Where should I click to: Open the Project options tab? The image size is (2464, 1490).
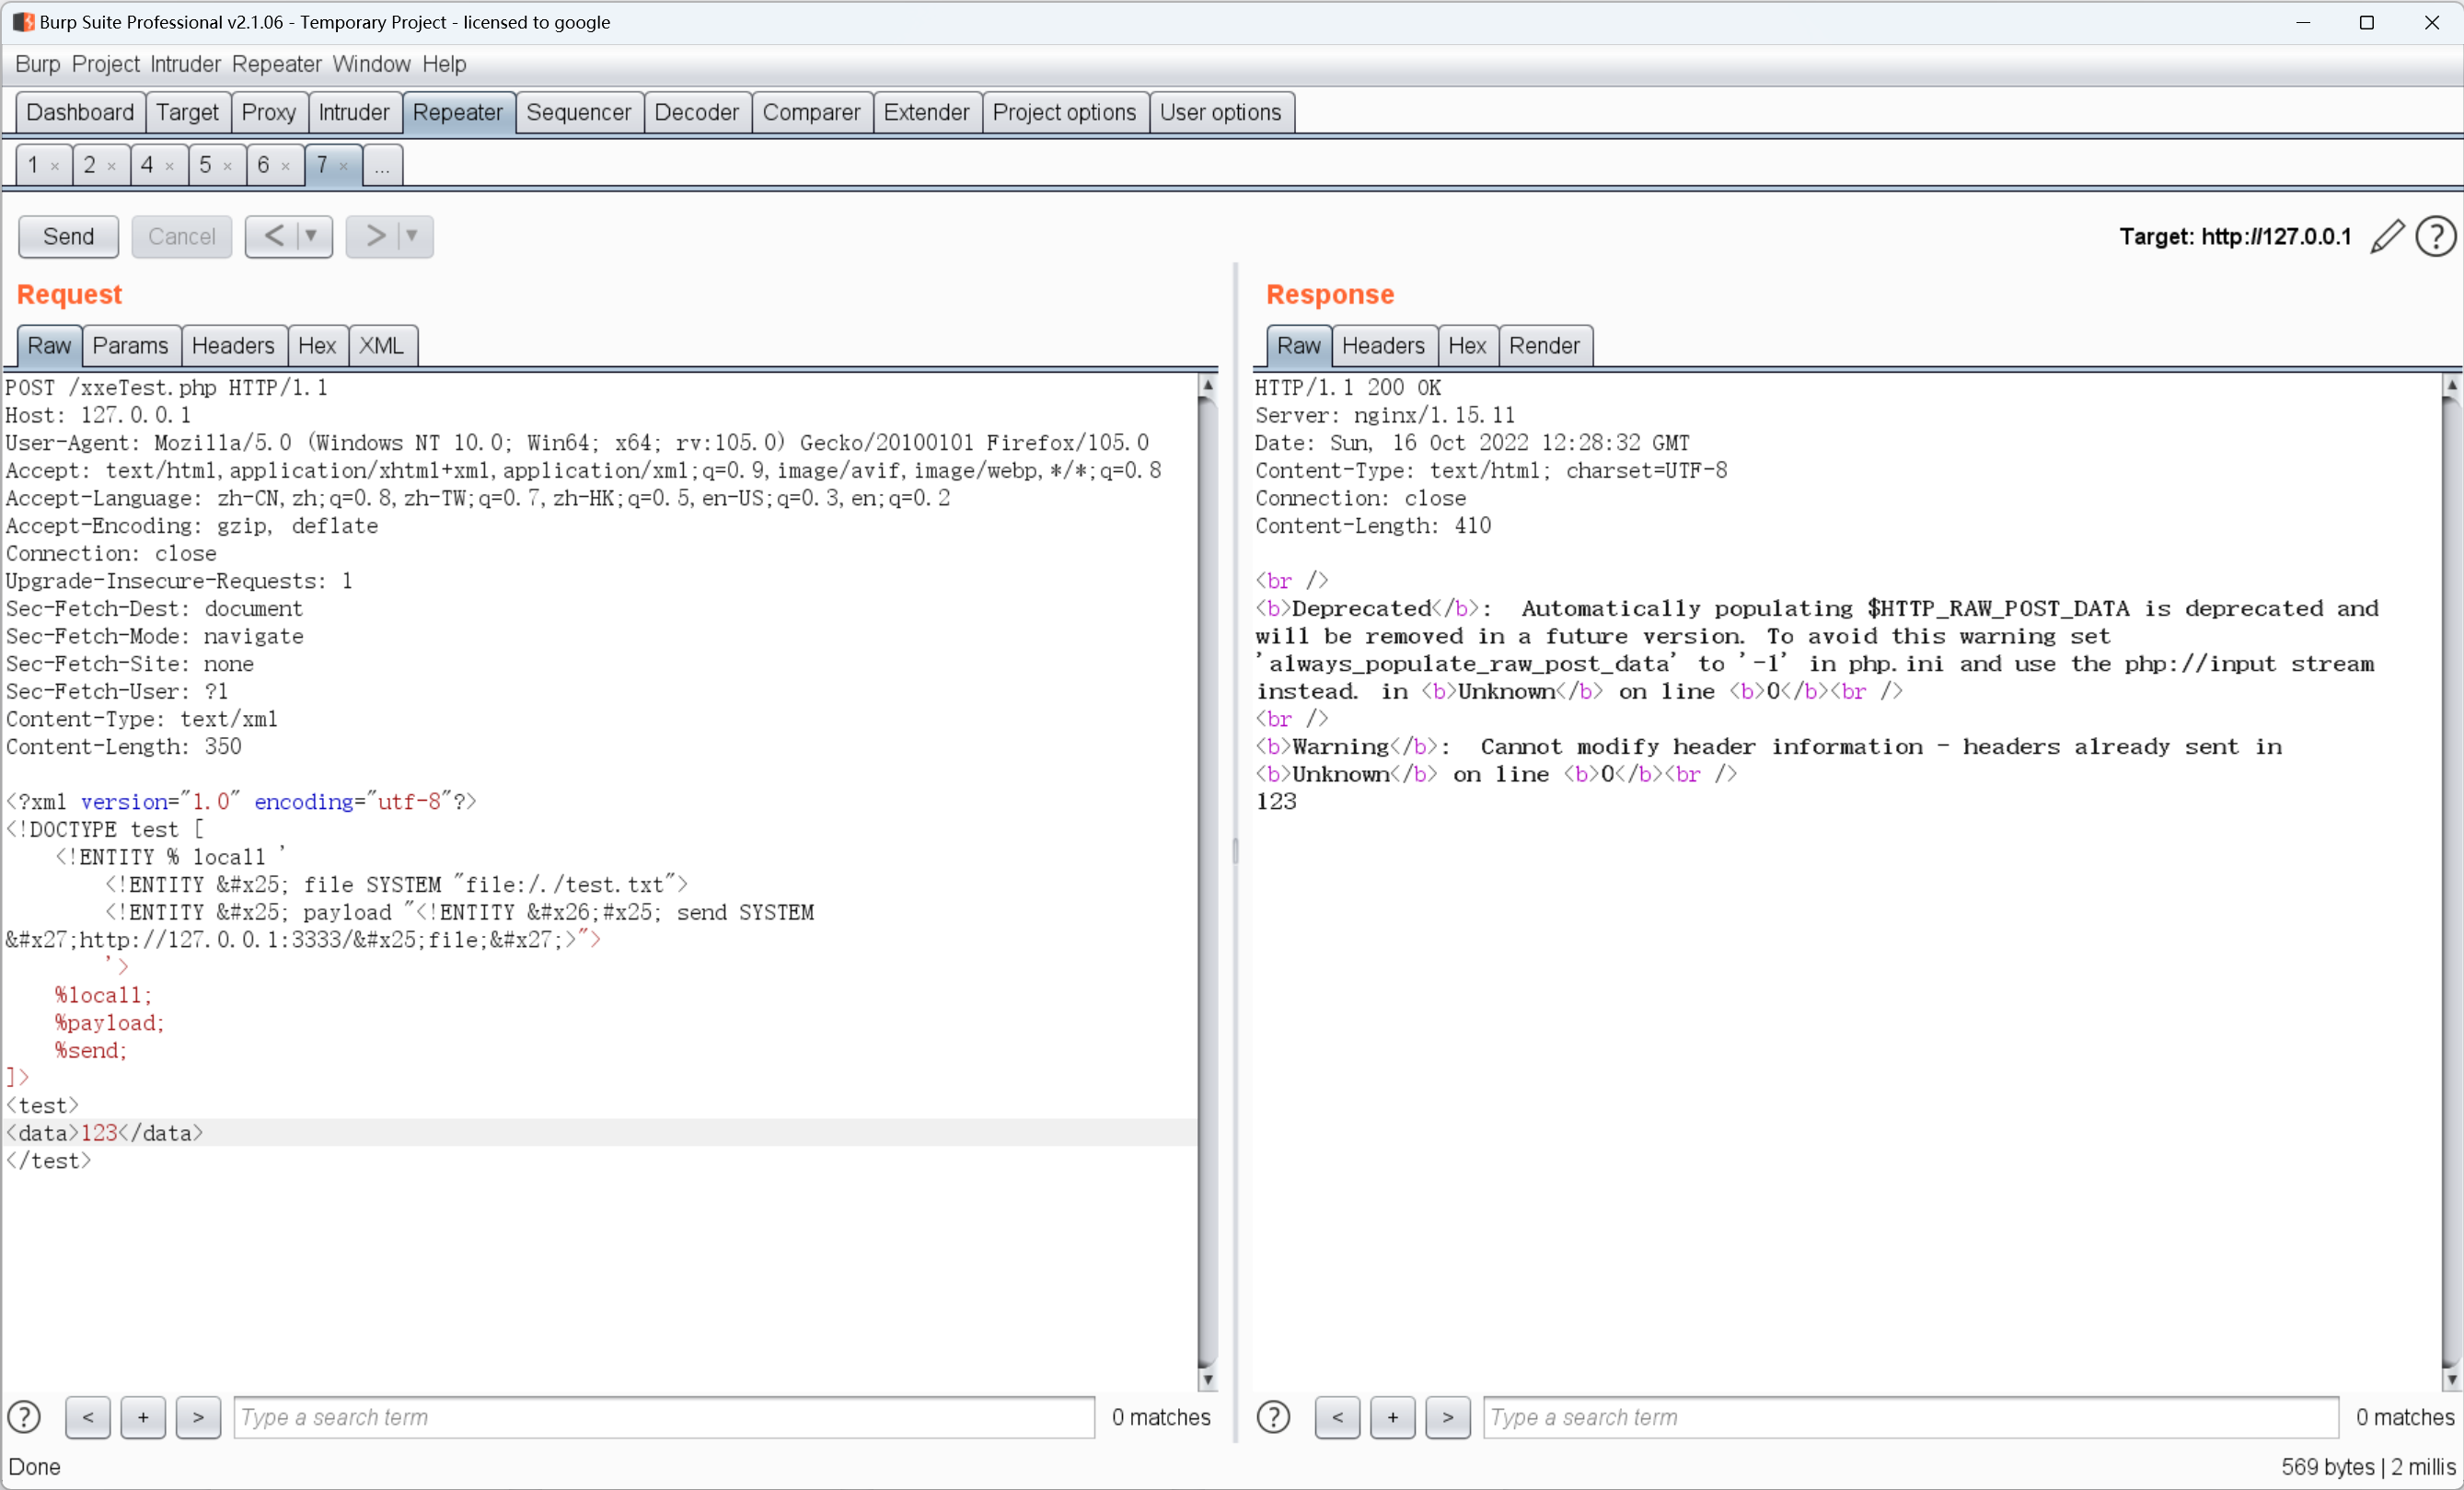pos(1065,112)
